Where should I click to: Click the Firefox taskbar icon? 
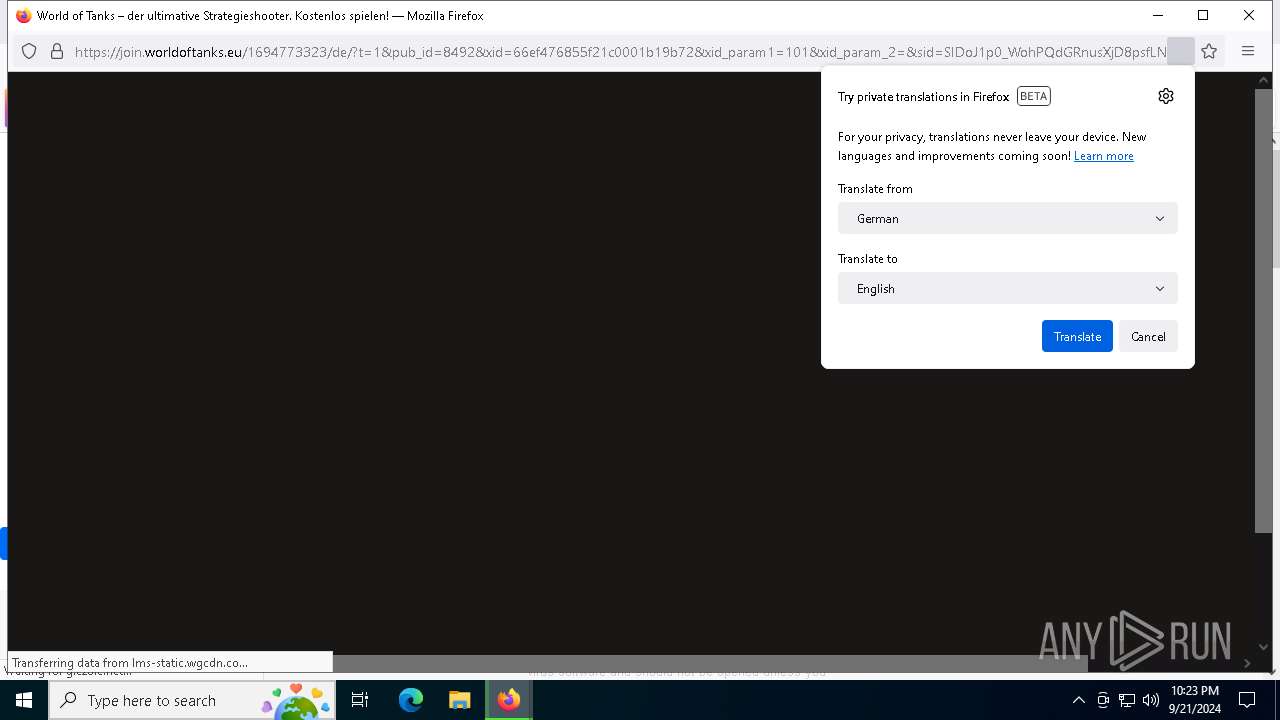click(509, 700)
